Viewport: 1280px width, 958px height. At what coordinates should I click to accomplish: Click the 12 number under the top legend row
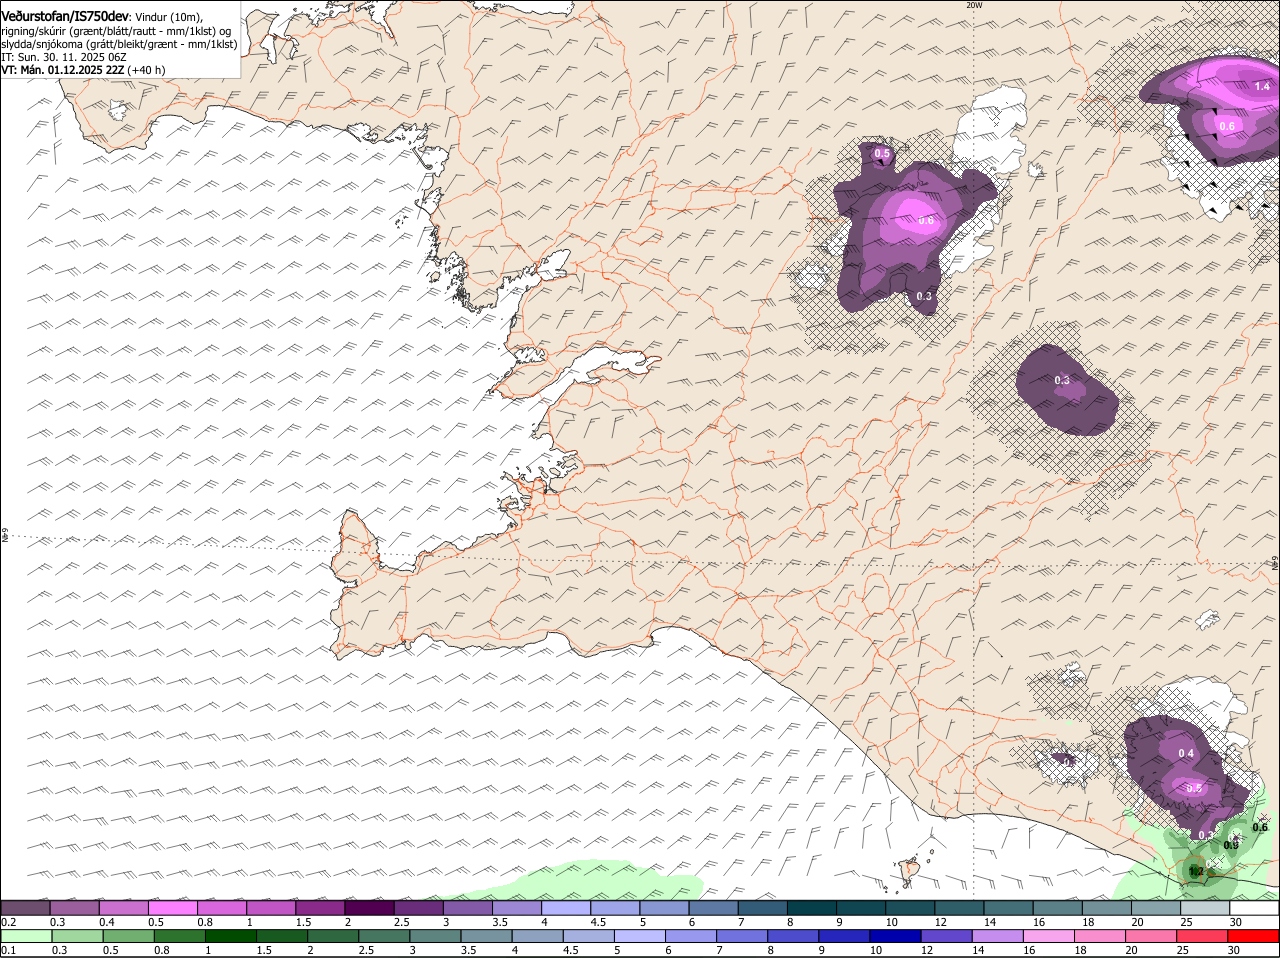[x=940, y=921]
